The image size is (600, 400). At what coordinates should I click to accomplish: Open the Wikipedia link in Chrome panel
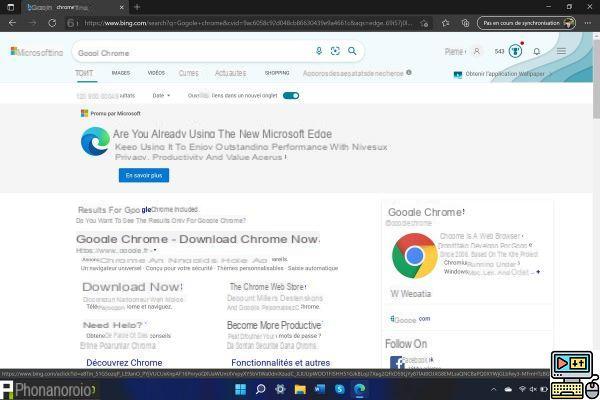coord(411,294)
